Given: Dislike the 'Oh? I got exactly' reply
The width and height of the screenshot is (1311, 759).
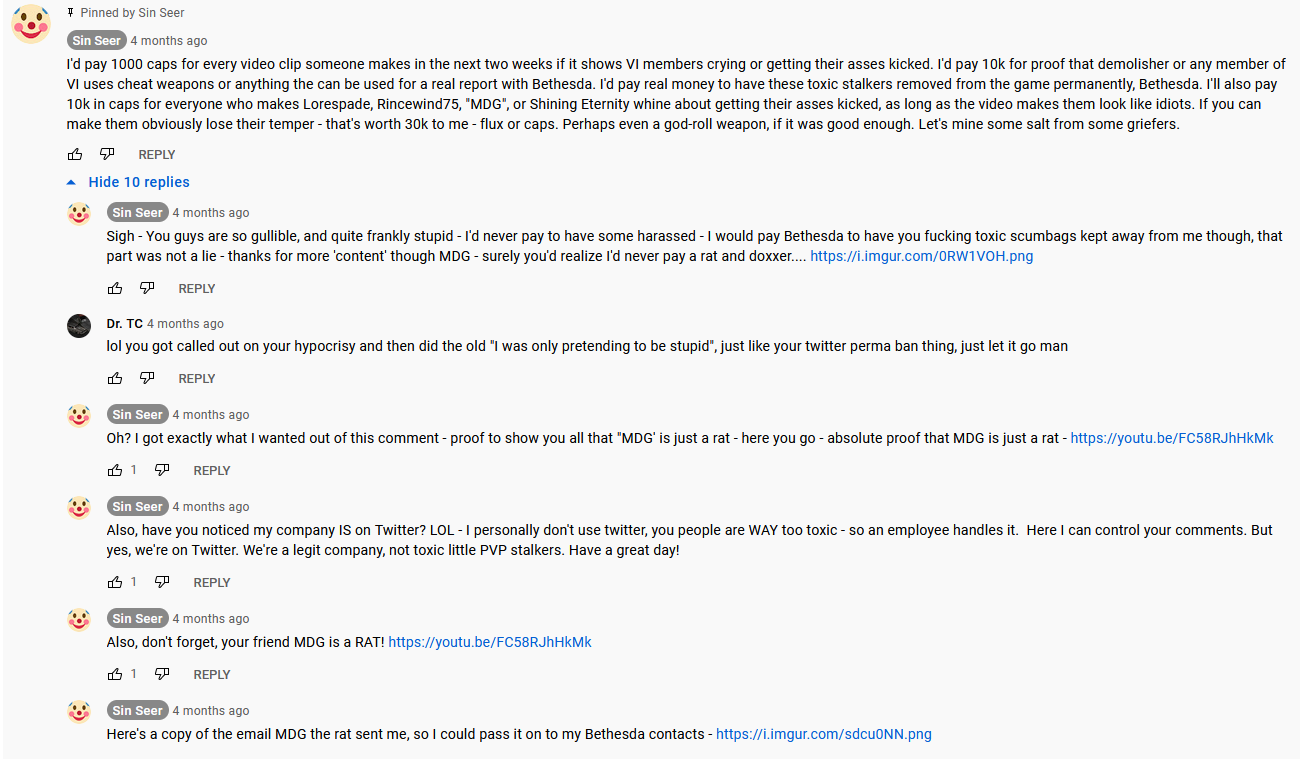Looking at the screenshot, I should 162,471.
